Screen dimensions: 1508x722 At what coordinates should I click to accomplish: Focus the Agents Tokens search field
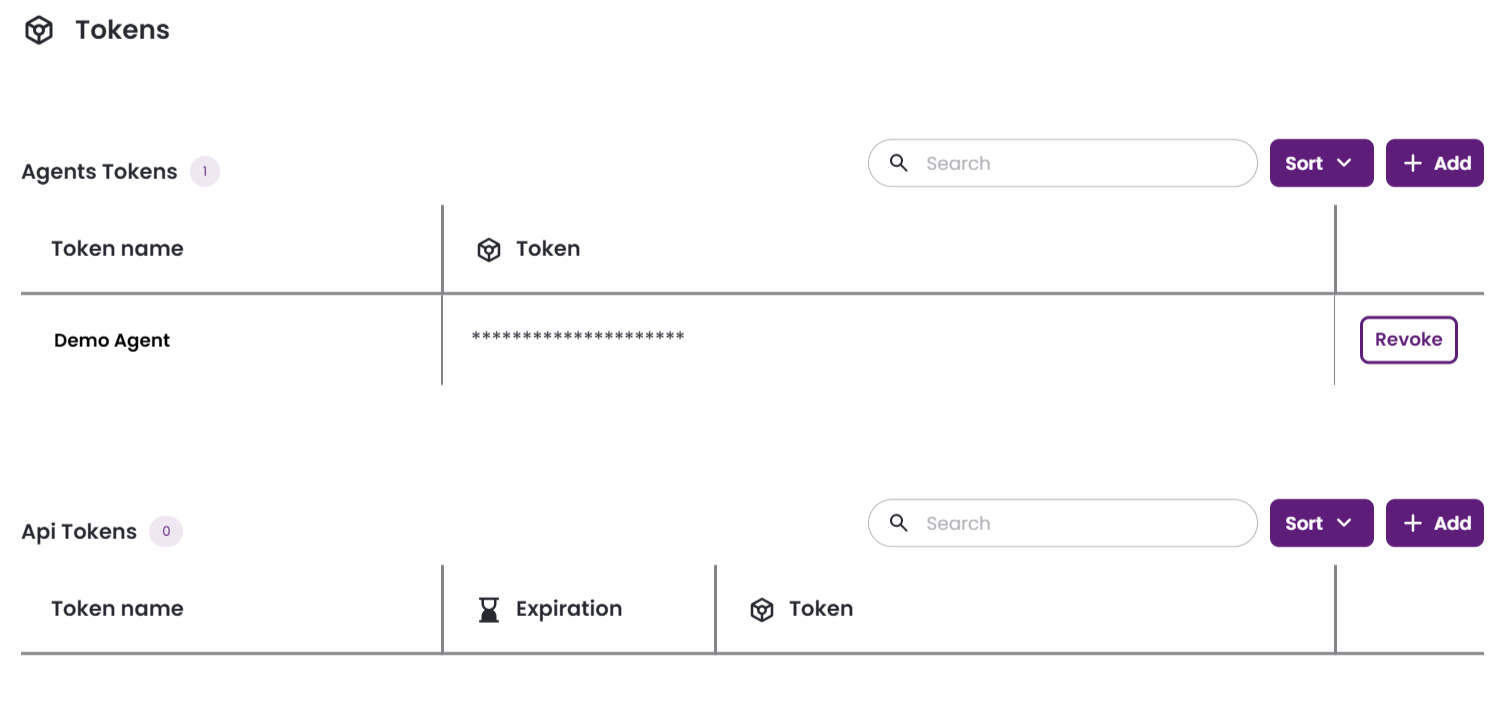click(1062, 163)
